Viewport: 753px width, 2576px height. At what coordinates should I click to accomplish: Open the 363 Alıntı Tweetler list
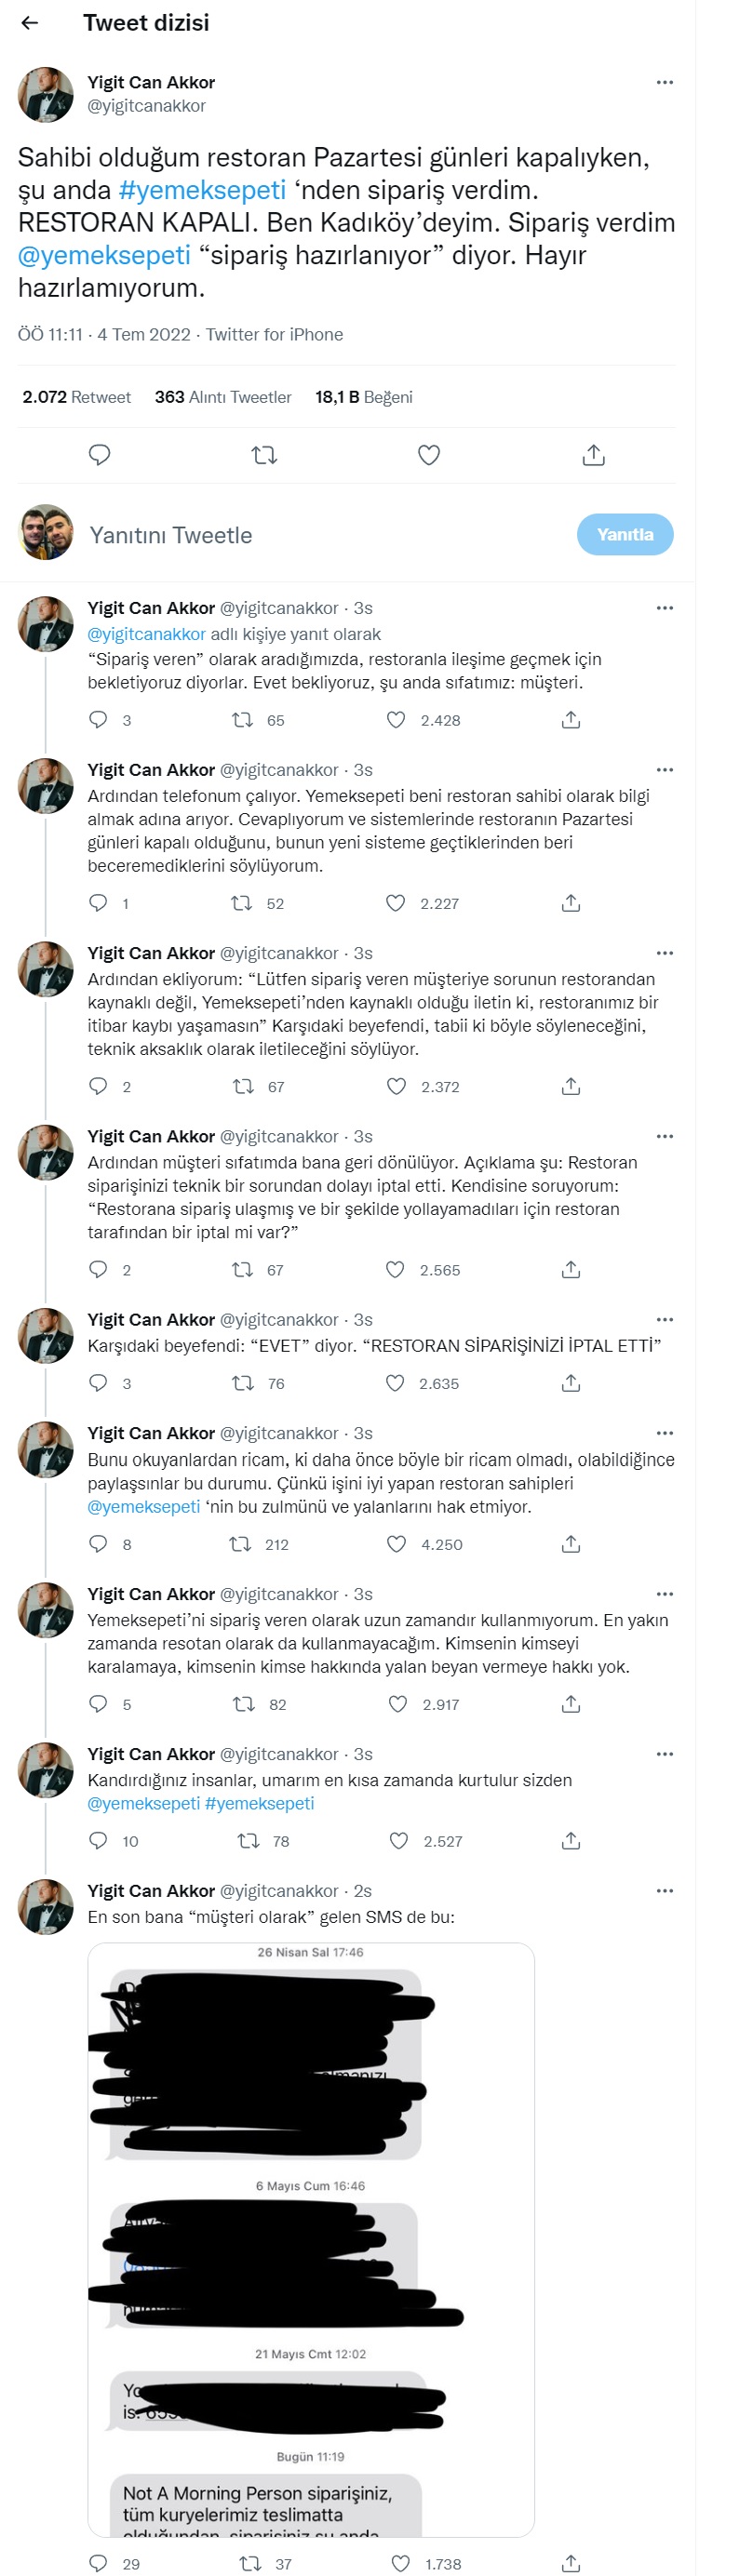(223, 397)
